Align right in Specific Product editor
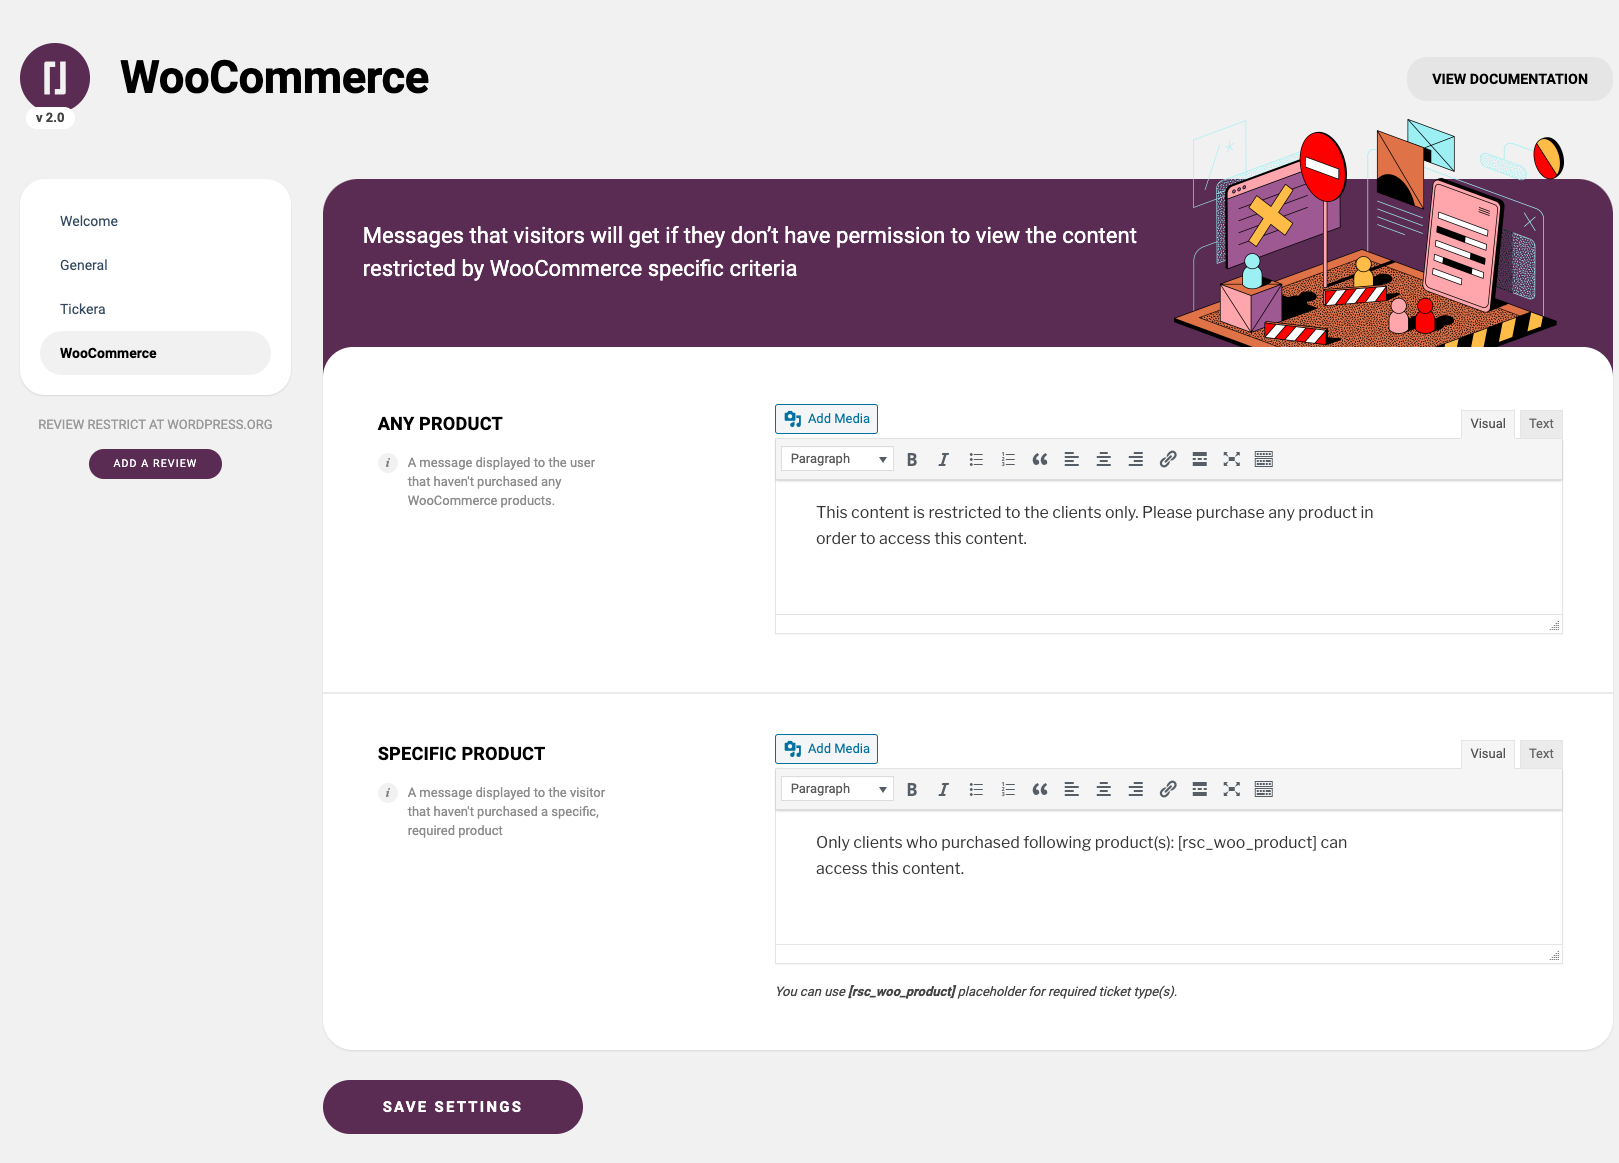The image size is (1619, 1163). pyautogui.click(x=1136, y=789)
